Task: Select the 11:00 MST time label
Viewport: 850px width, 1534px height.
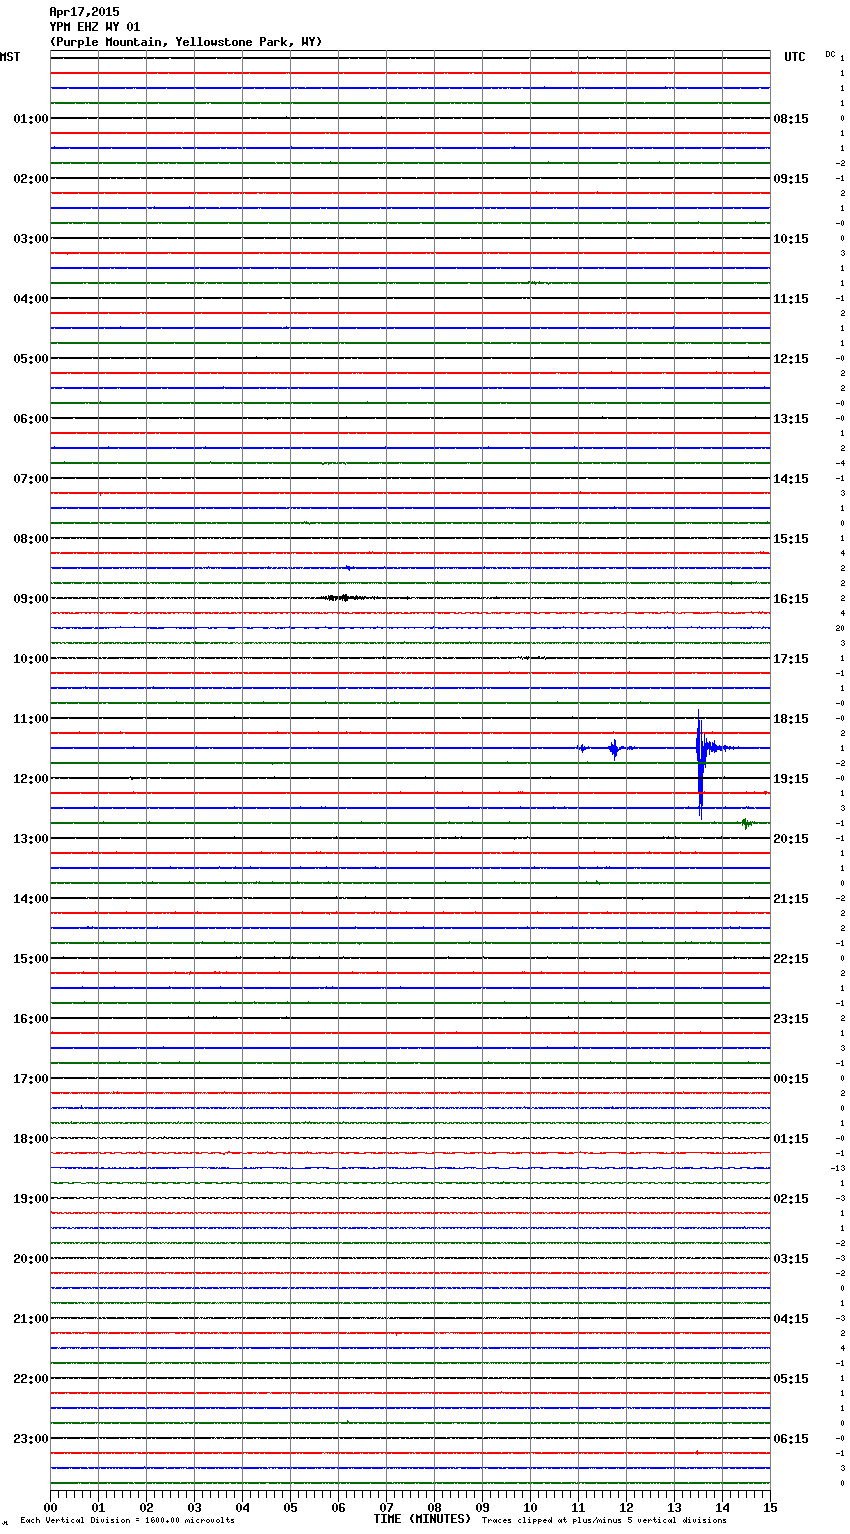Action: coord(31,719)
